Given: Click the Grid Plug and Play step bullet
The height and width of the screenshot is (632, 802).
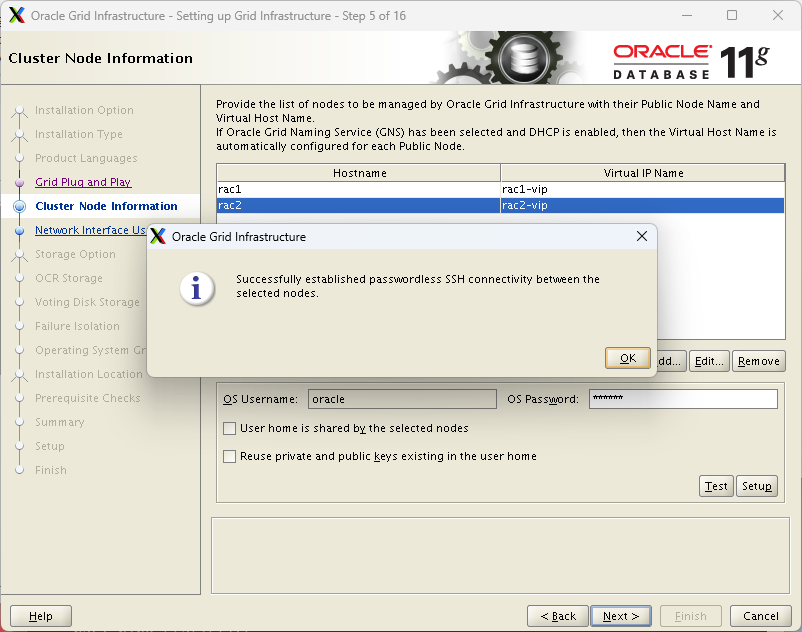Looking at the screenshot, I should tap(19, 182).
